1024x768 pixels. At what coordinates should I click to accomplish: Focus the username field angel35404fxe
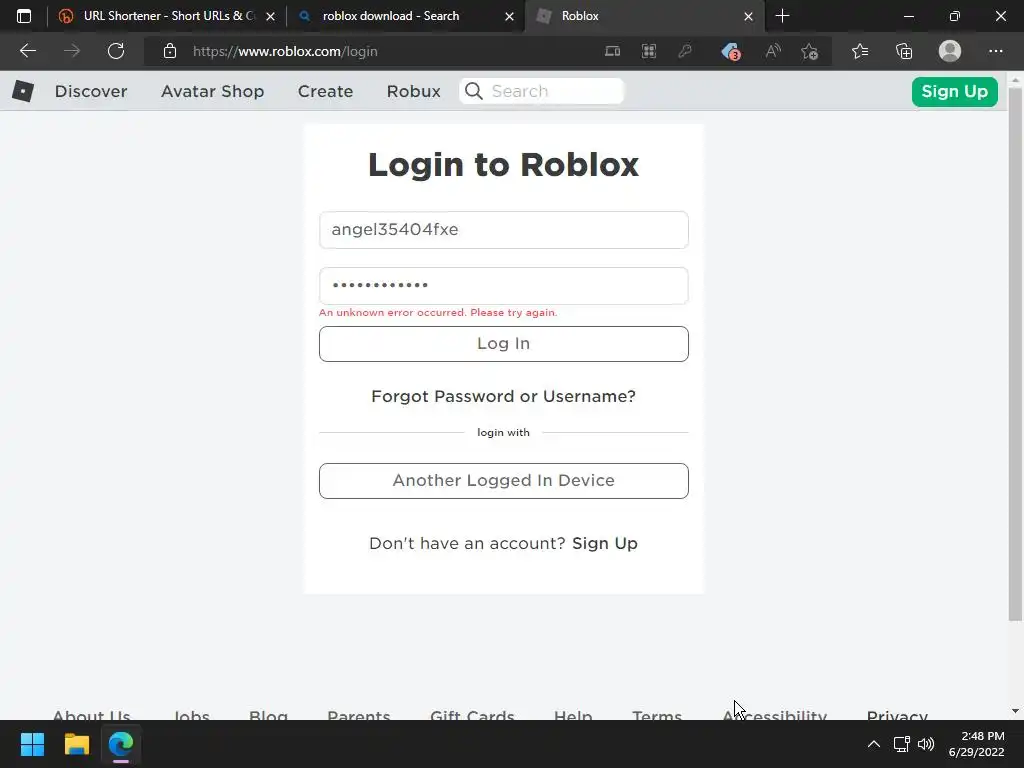click(504, 230)
